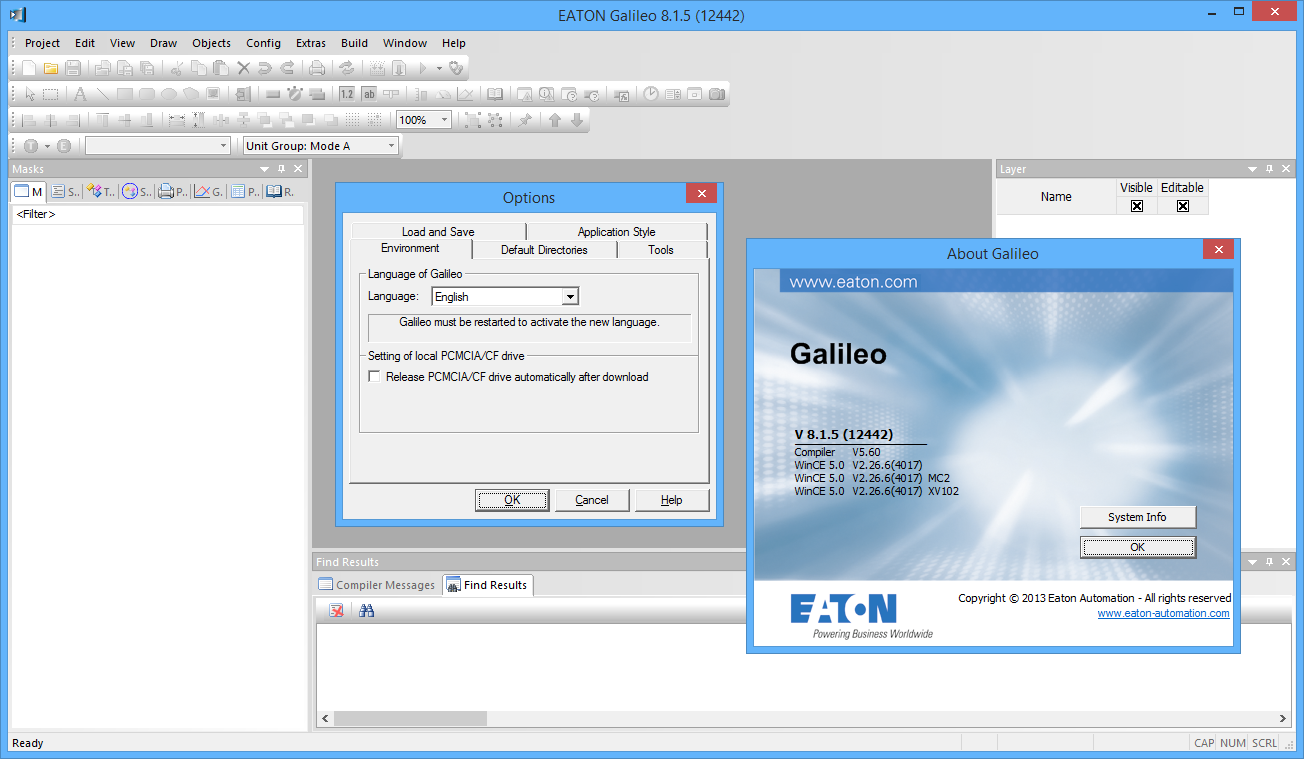Select the printer tab in Masks panel
The height and width of the screenshot is (759, 1304).
click(173, 192)
